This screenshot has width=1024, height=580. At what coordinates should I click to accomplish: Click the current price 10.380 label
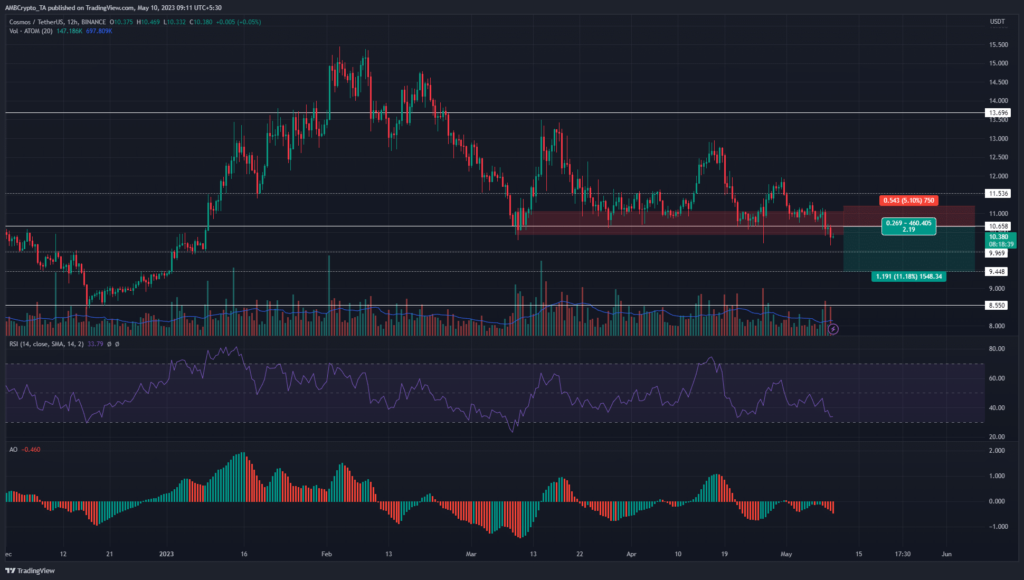[x=996, y=236]
